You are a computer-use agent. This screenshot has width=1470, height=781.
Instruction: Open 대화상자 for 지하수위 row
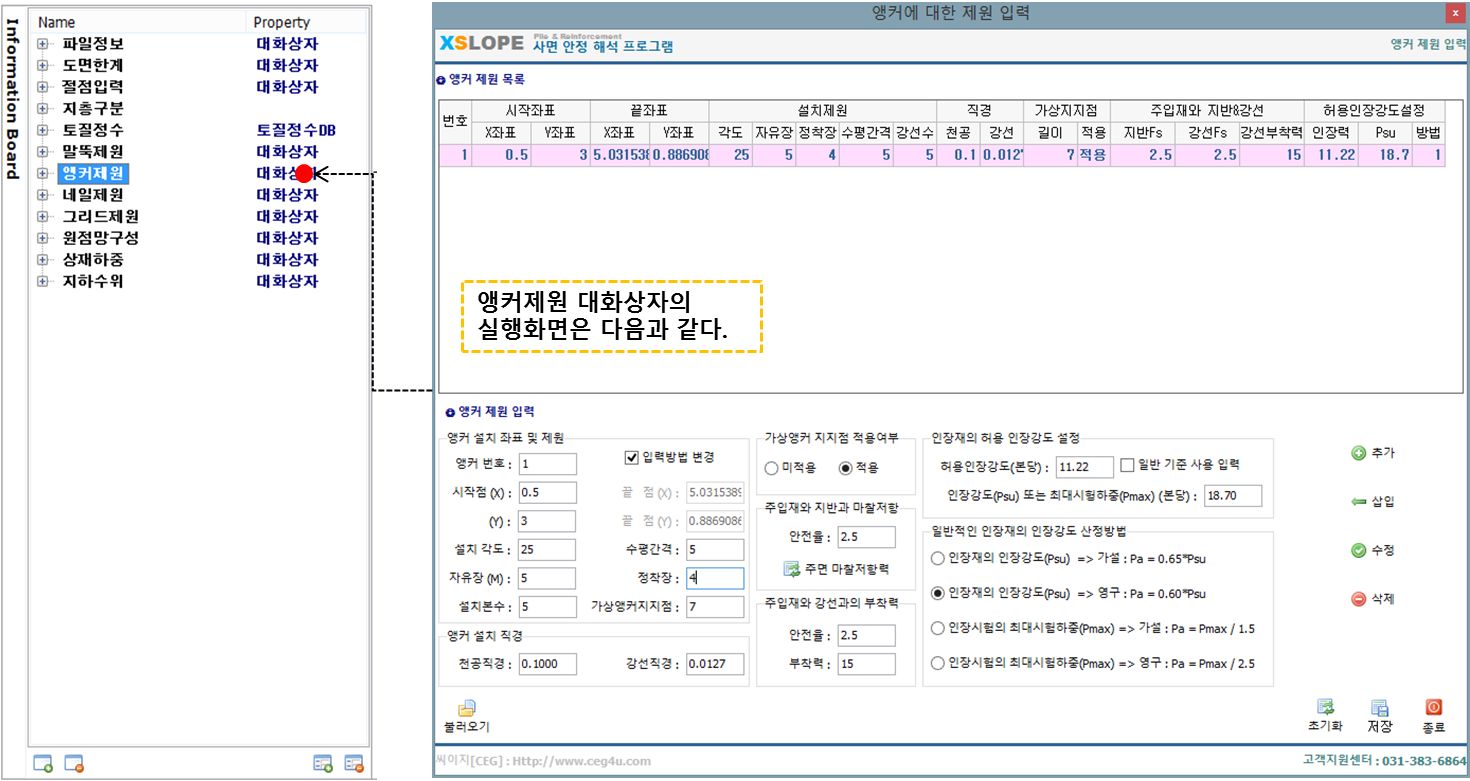(x=287, y=281)
